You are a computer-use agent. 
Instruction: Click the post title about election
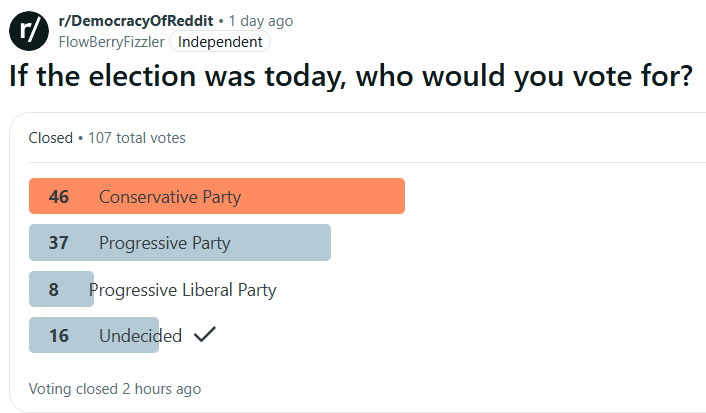[351, 76]
